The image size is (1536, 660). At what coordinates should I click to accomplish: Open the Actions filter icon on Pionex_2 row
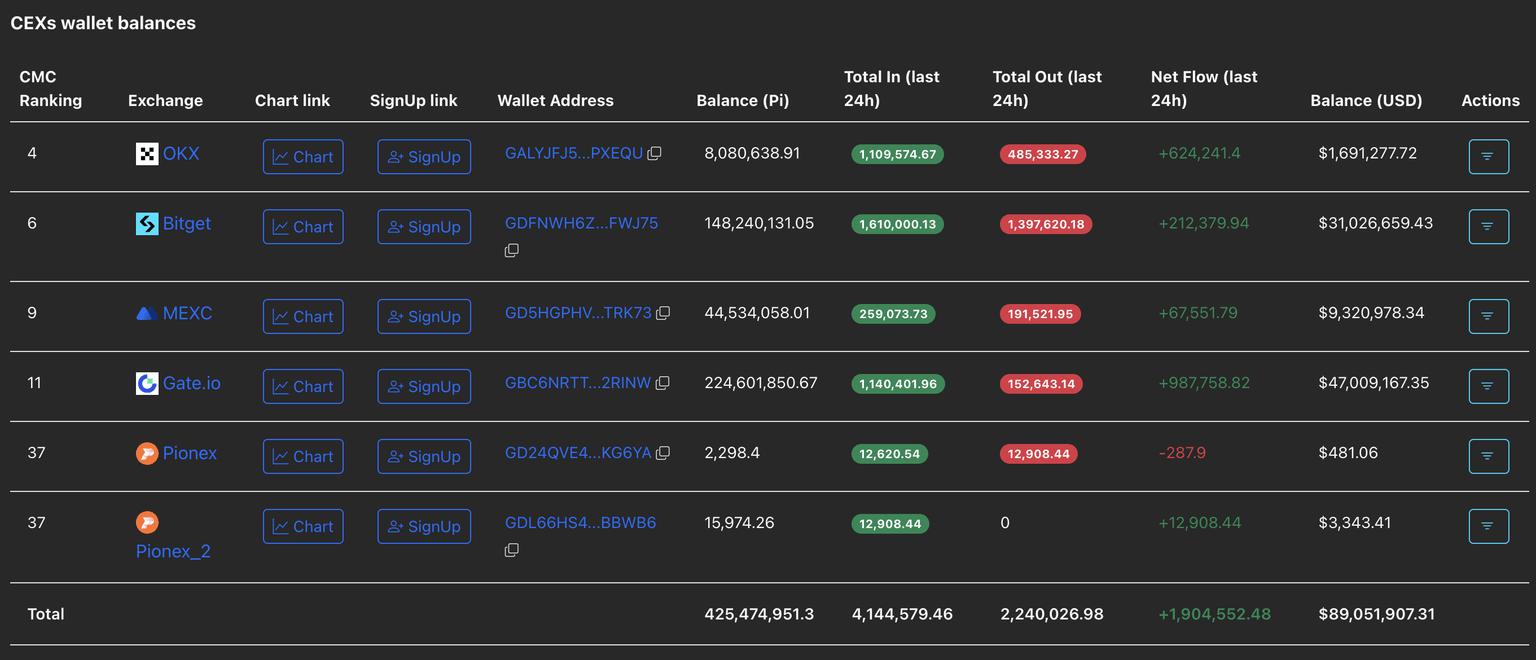click(x=1488, y=526)
